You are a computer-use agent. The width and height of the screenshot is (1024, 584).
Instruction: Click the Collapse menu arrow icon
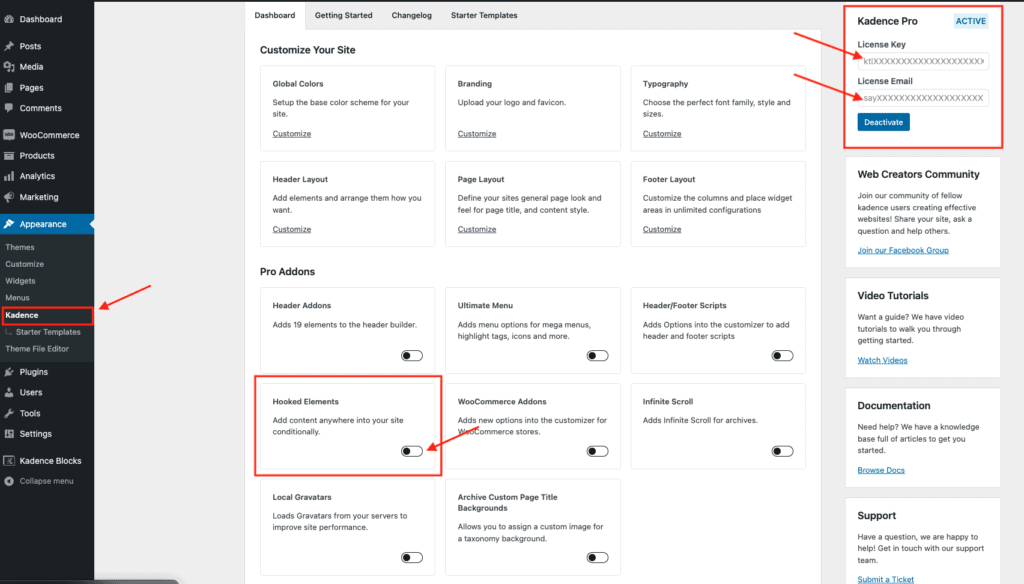point(9,481)
